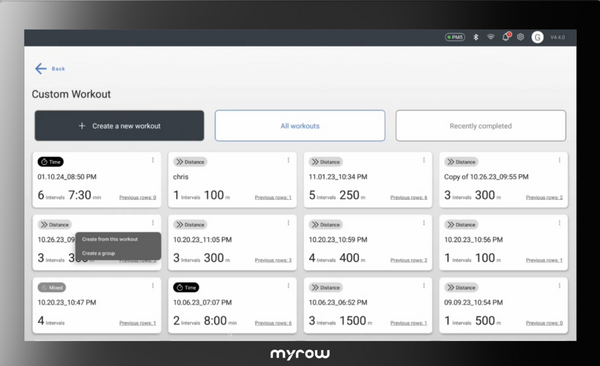Click the G user profile avatar
Image resolution: width=600 pixels, height=366 pixels.
point(537,37)
